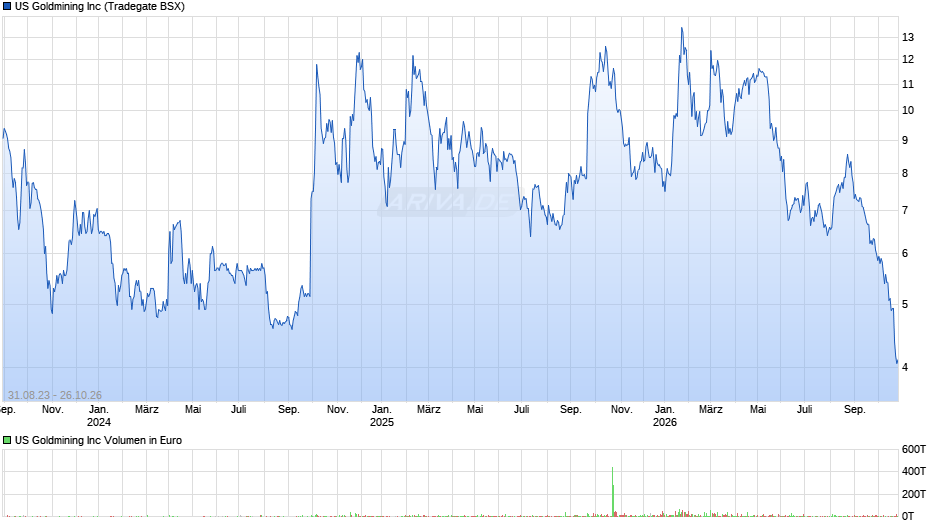The height and width of the screenshot is (526, 940).
Task: Click the price axis value 13
Action: click(x=908, y=37)
